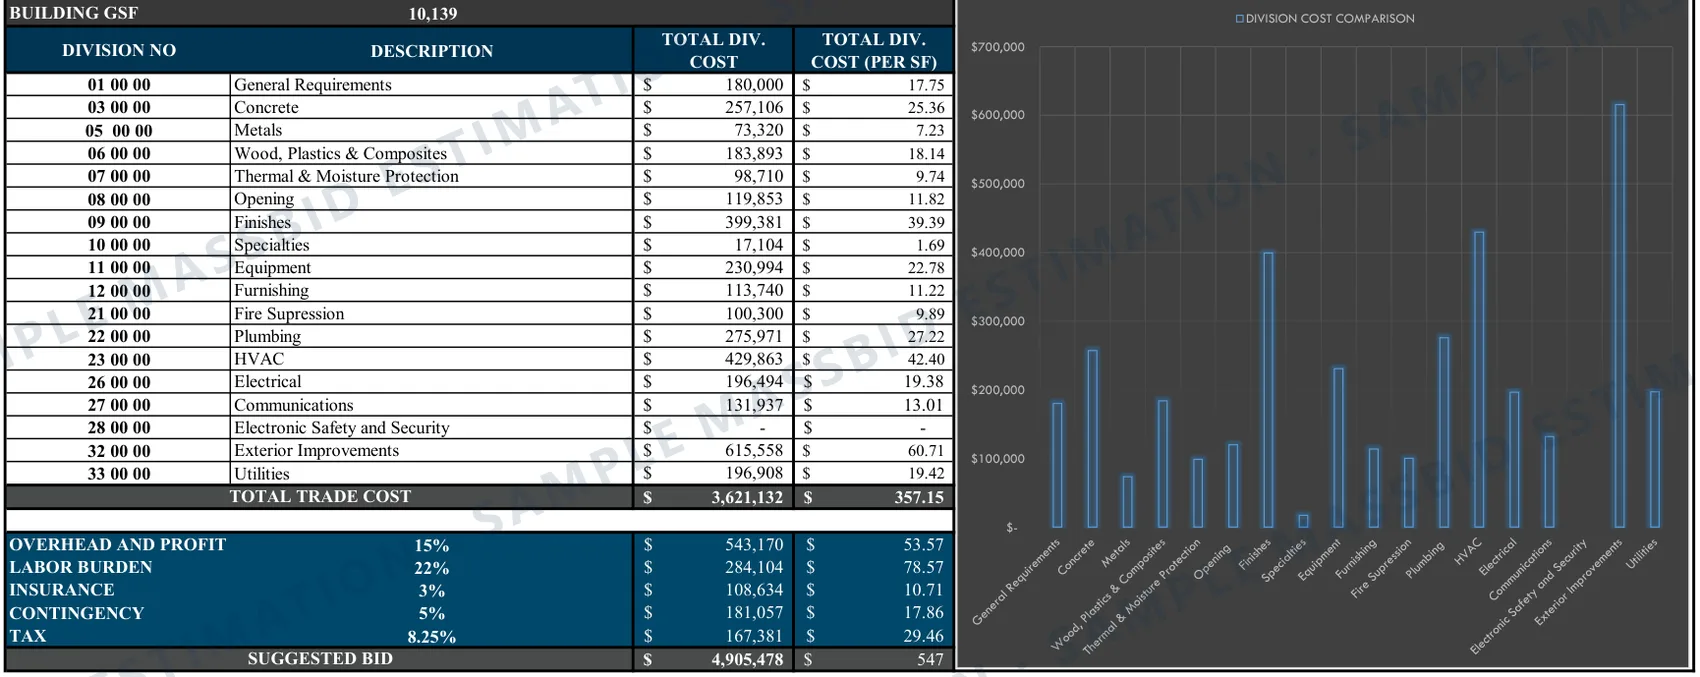Click the Utilities description cell
The width and height of the screenshot is (1700, 677).
point(431,474)
